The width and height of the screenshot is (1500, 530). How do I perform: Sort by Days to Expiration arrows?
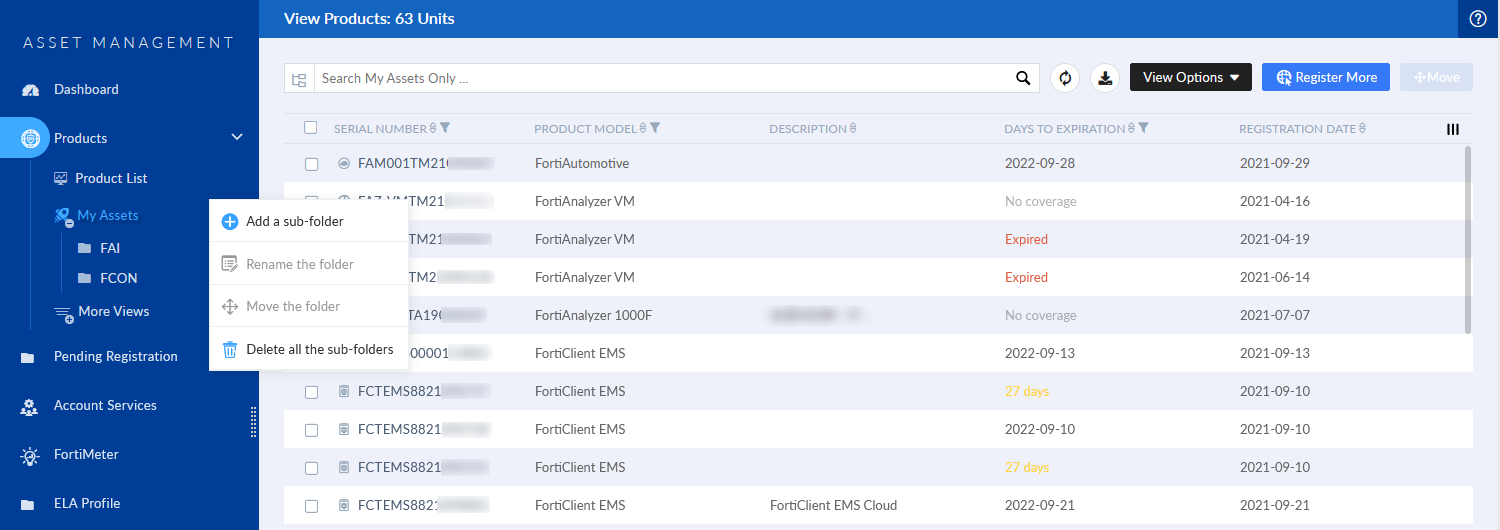1132,129
